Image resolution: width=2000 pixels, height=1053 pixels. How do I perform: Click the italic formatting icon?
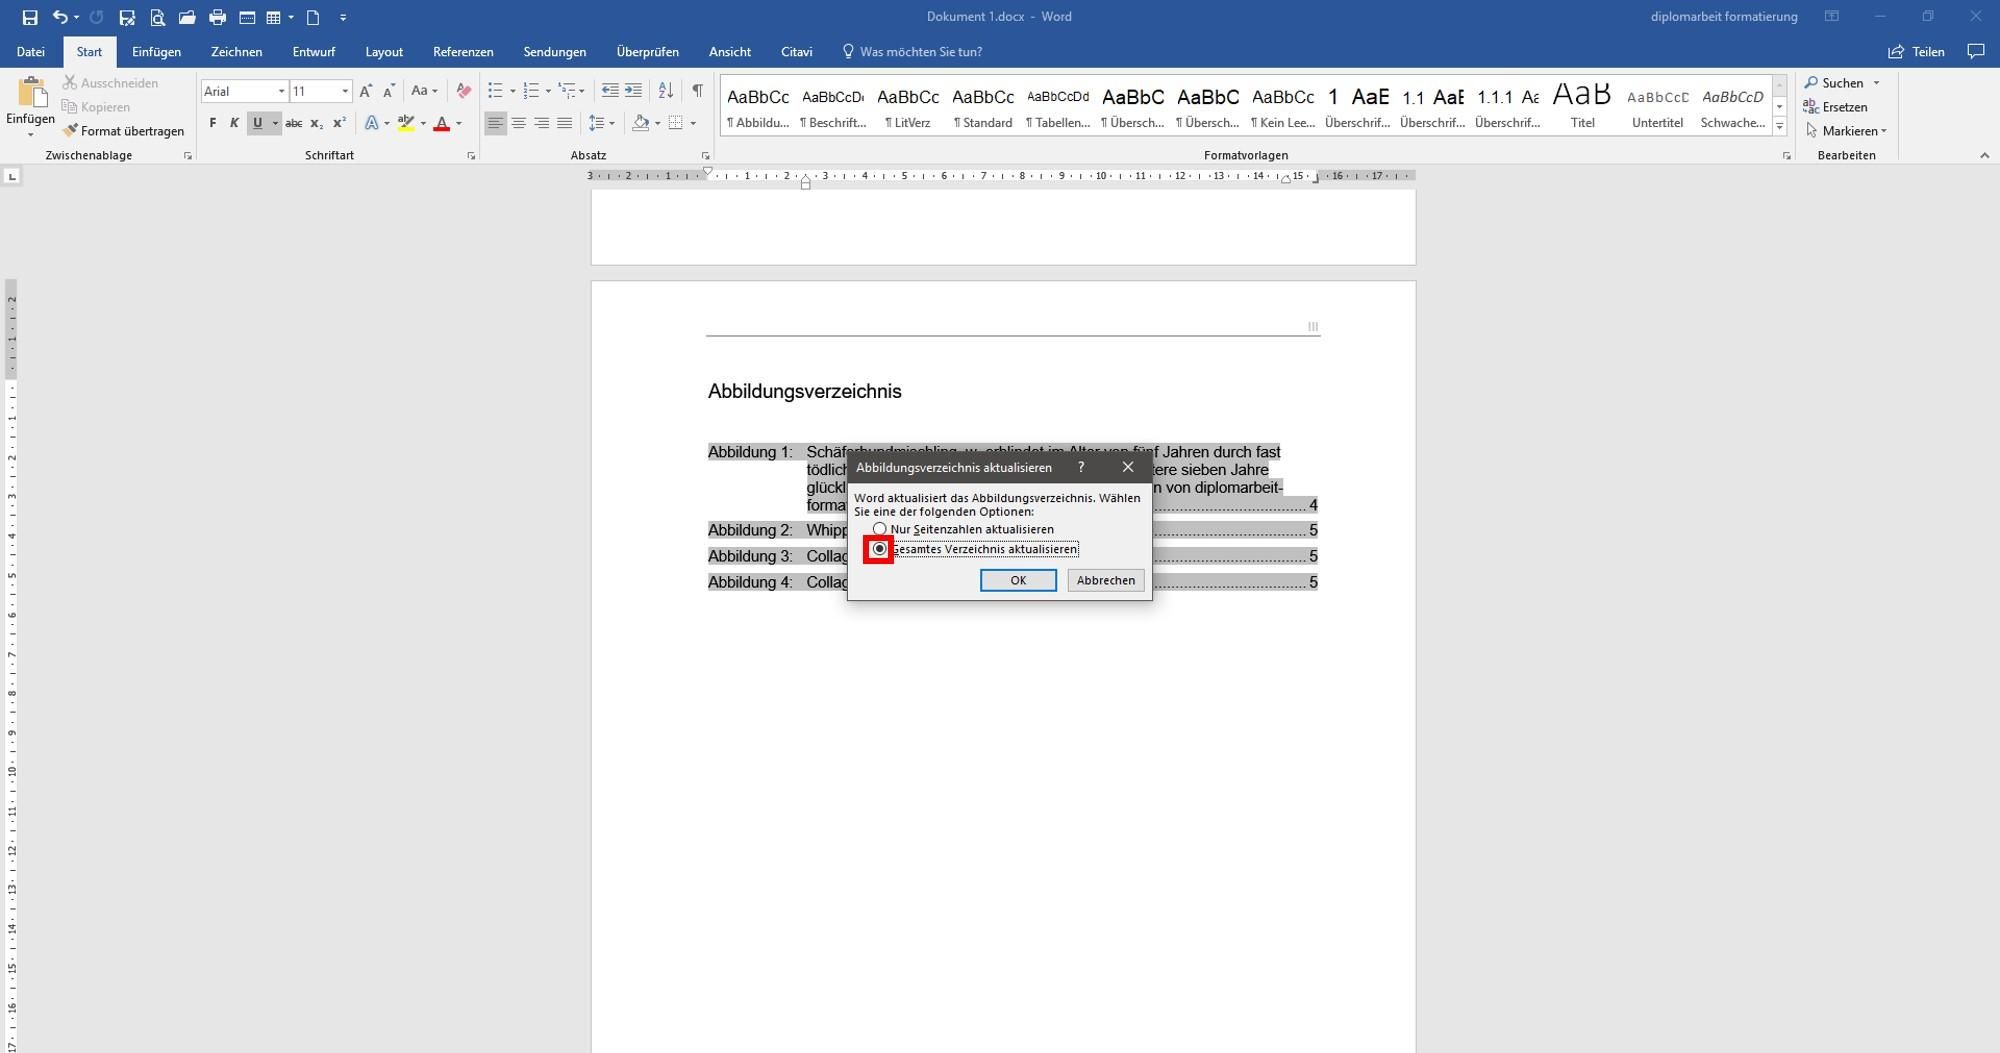pyautogui.click(x=234, y=123)
